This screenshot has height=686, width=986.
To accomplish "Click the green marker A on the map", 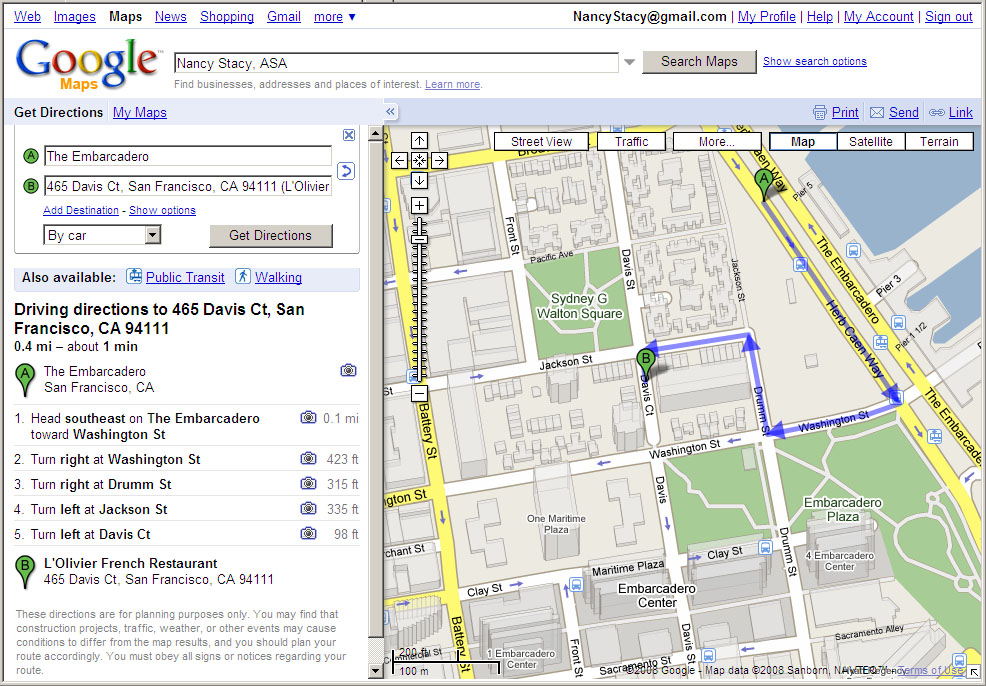I will pos(764,185).
